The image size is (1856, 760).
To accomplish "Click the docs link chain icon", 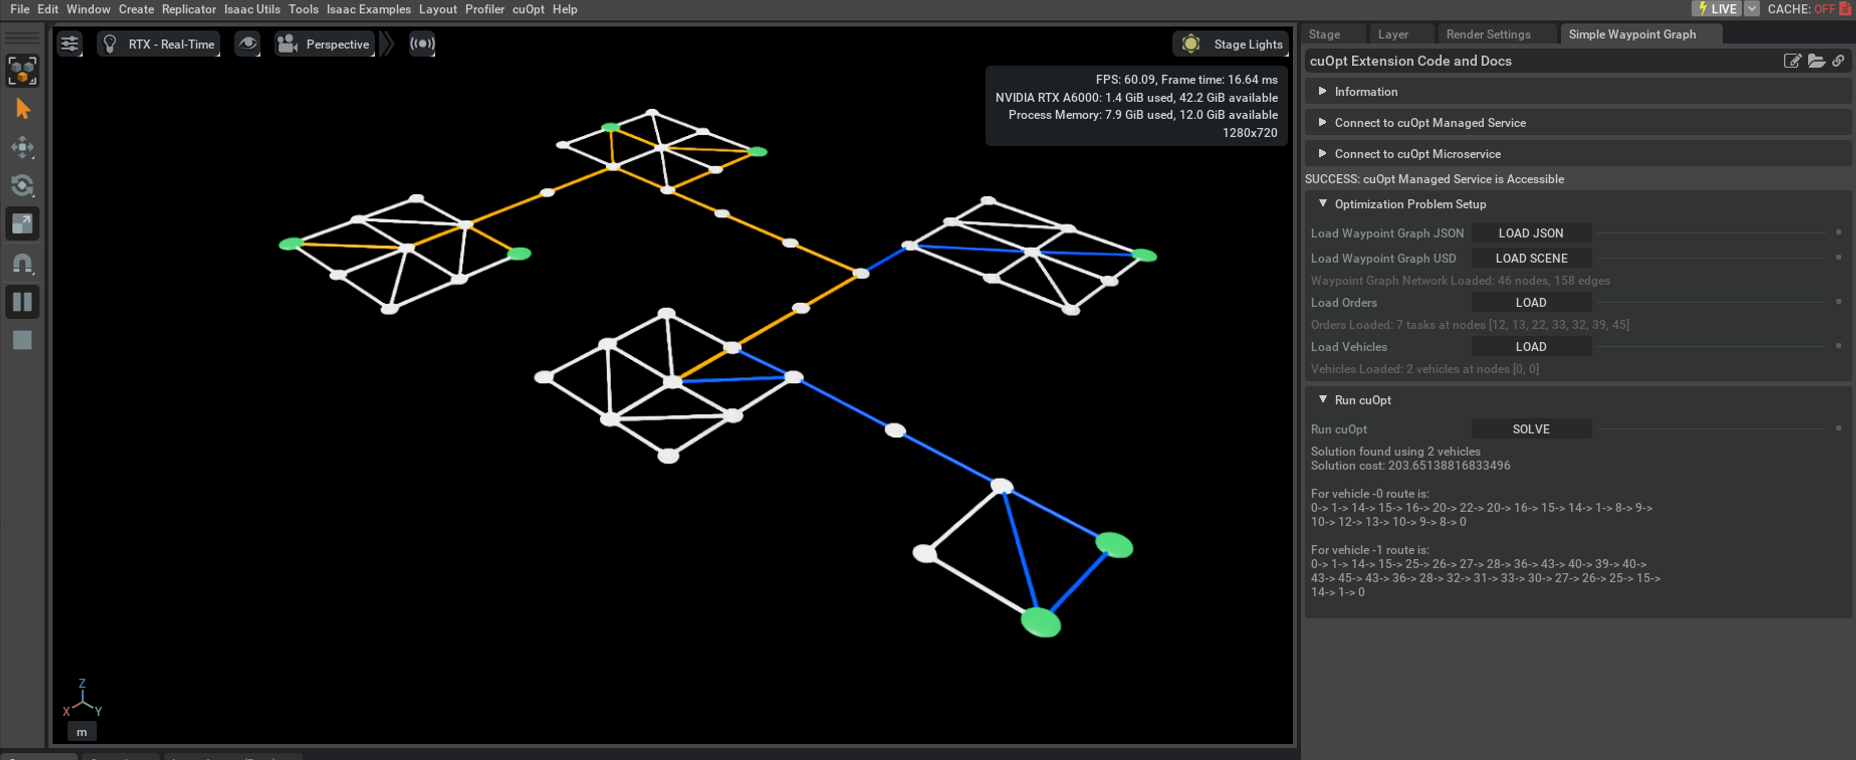I will pyautogui.click(x=1838, y=61).
